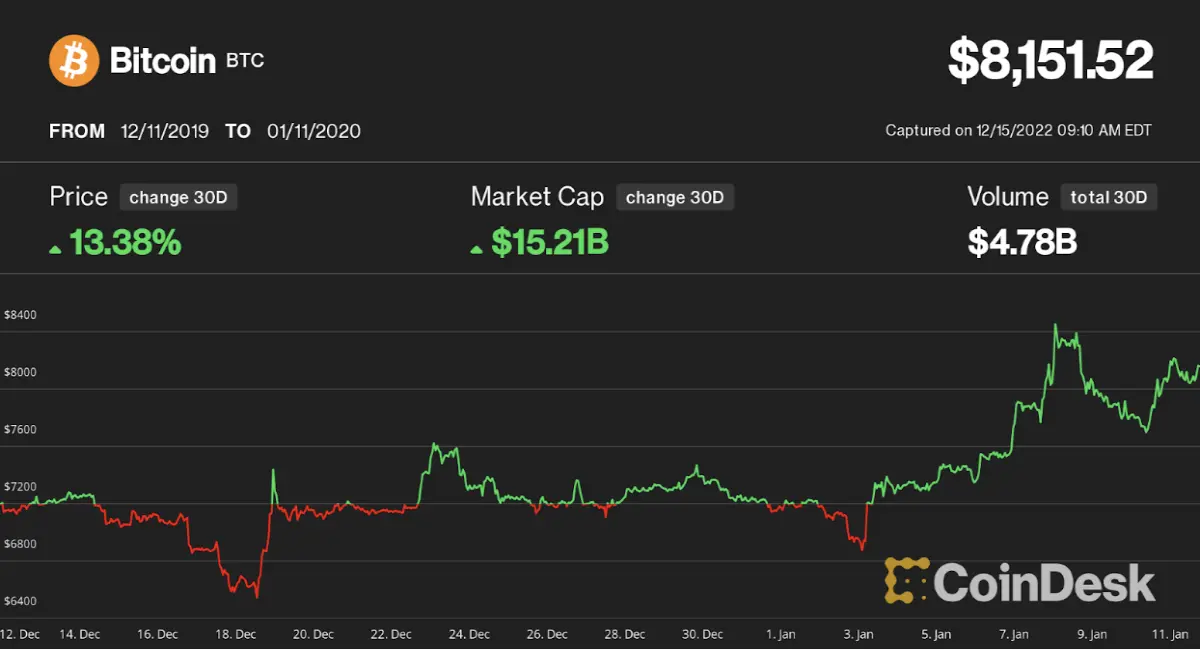The image size is (1200, 650).
Task: Click the CoinDesk watermark logo icon
Action: click(x=906, y=581)
